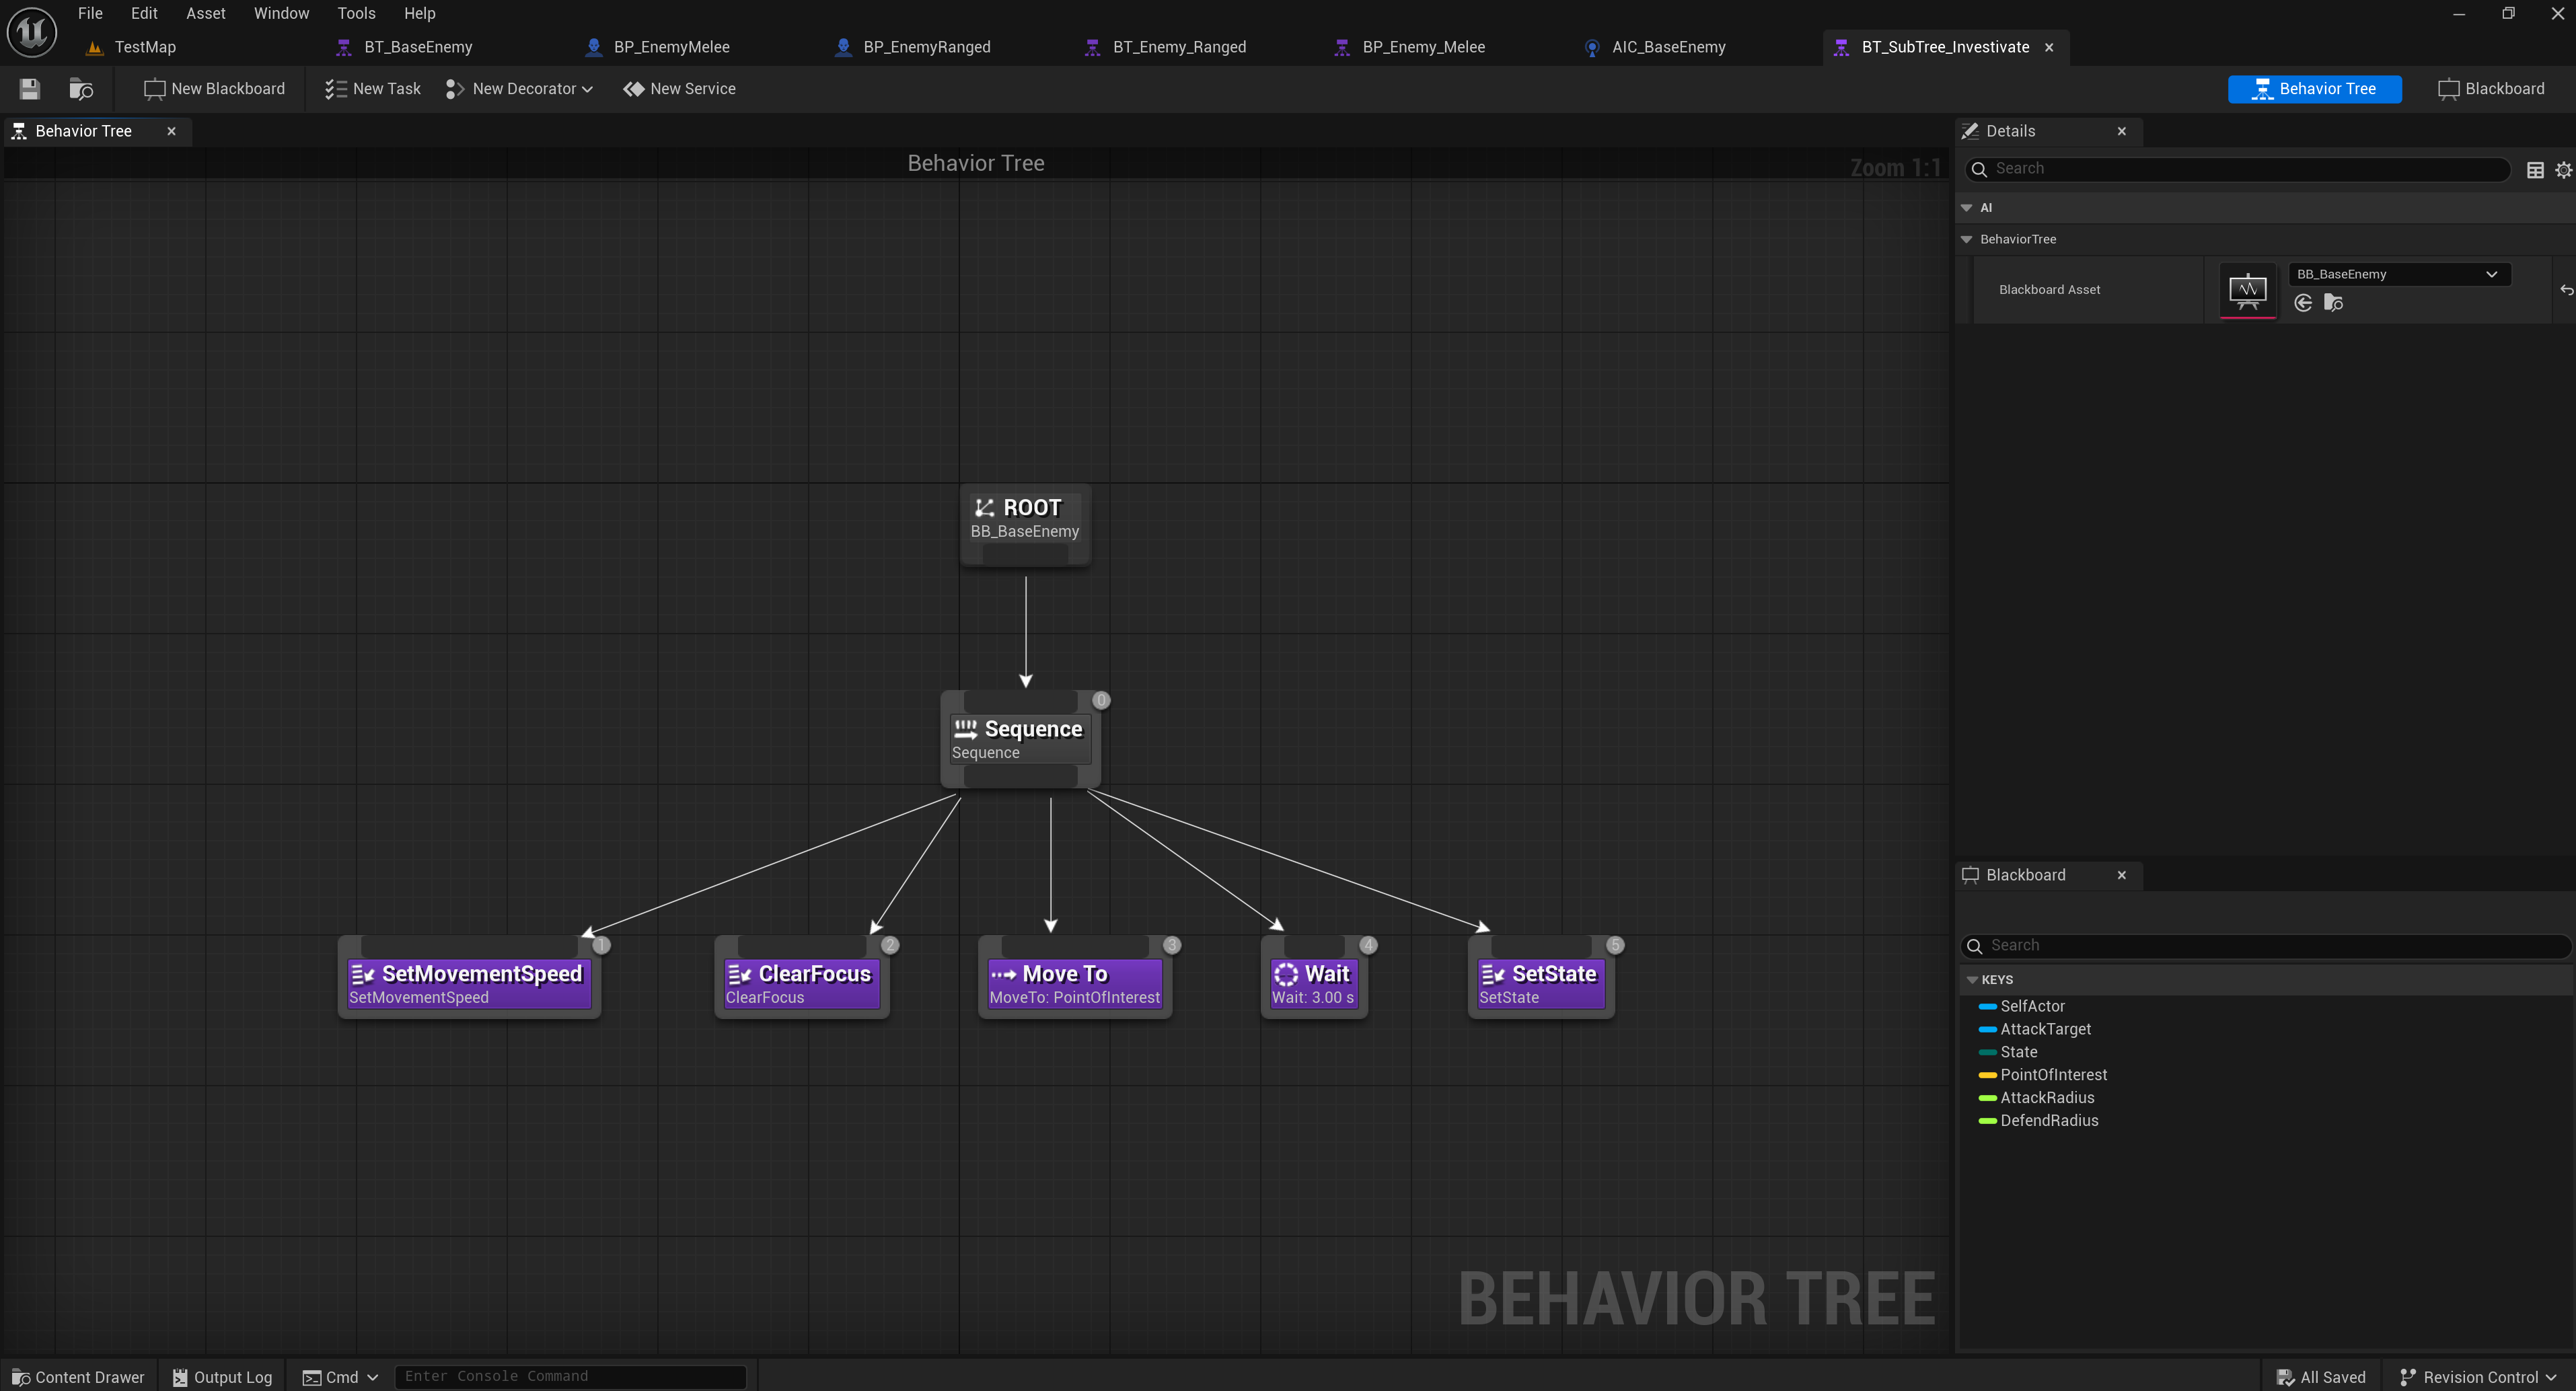Open the Tools menu
Screen dimensions: 2576x1391
pos(356,13)
